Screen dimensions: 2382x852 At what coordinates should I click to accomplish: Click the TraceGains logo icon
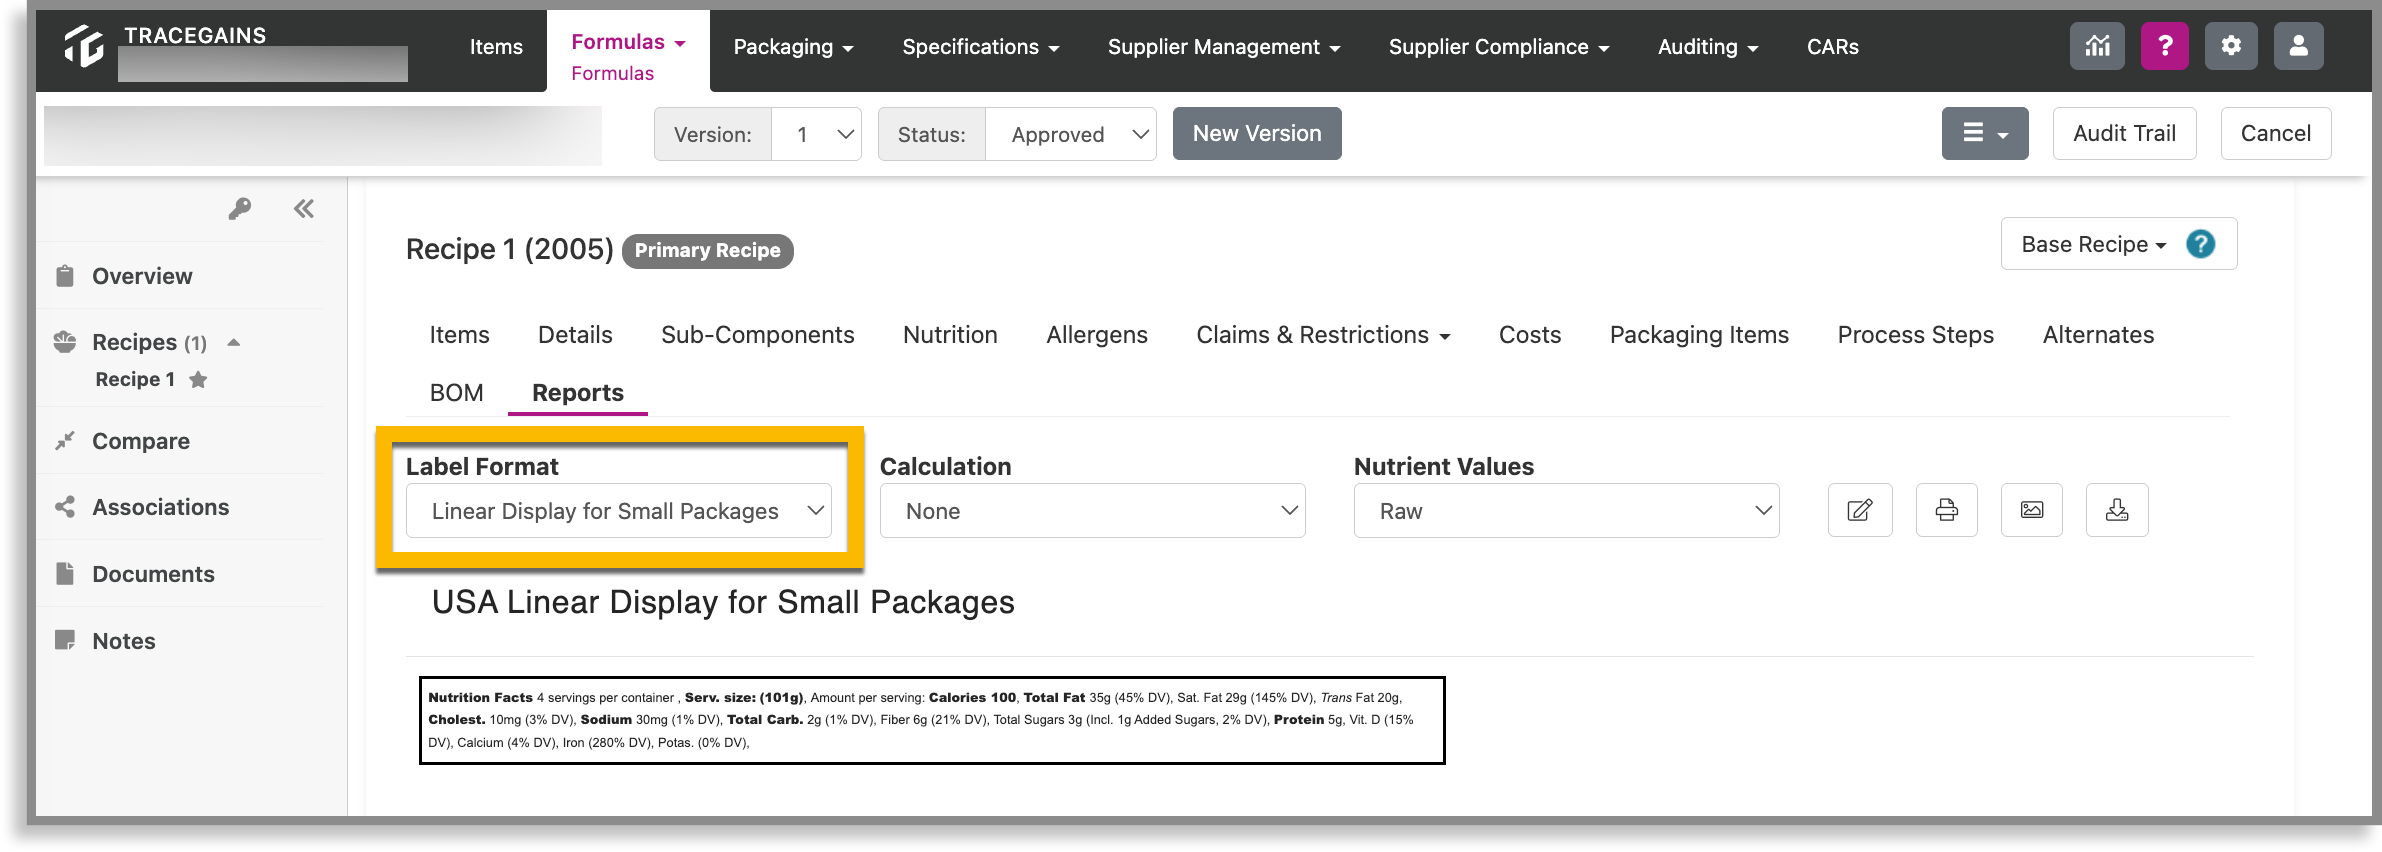[84, 46]
